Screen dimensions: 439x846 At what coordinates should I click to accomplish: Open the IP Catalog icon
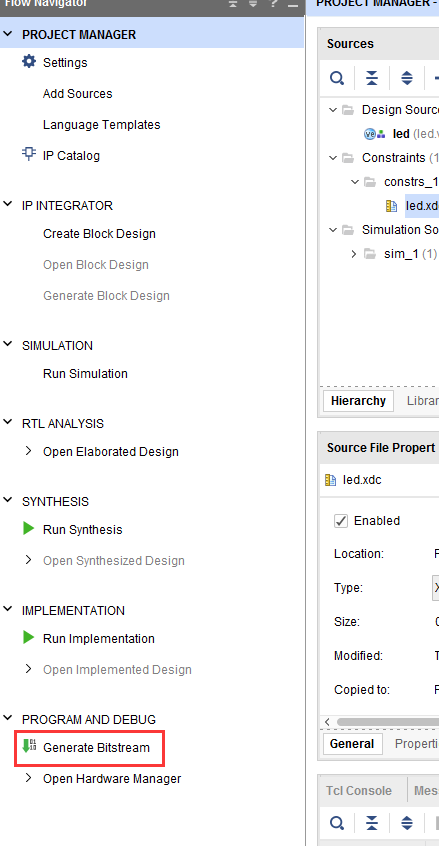(29, 154)
